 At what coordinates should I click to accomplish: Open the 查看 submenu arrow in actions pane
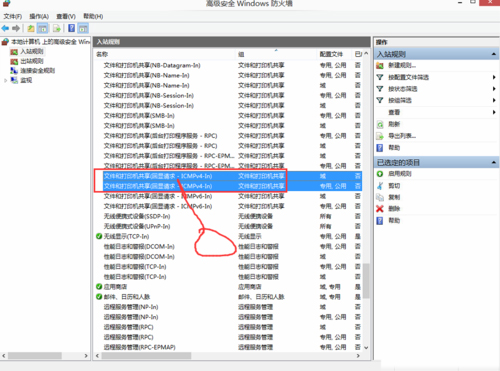(494, 112)
